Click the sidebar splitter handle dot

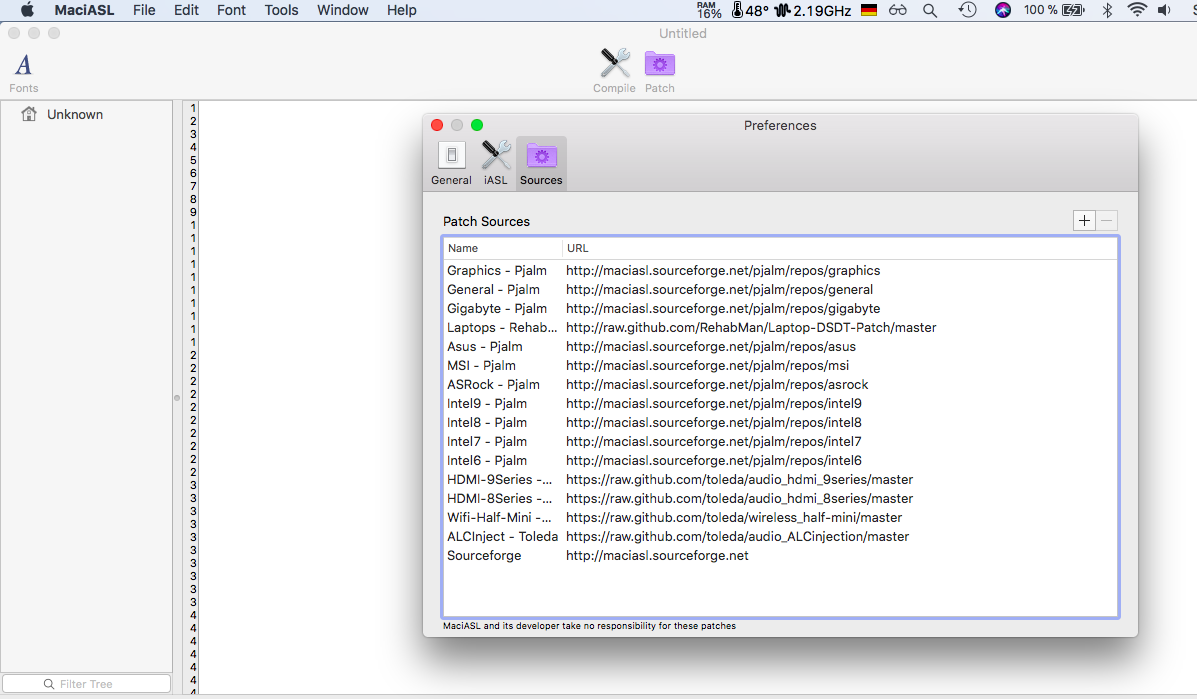(177, 398)
